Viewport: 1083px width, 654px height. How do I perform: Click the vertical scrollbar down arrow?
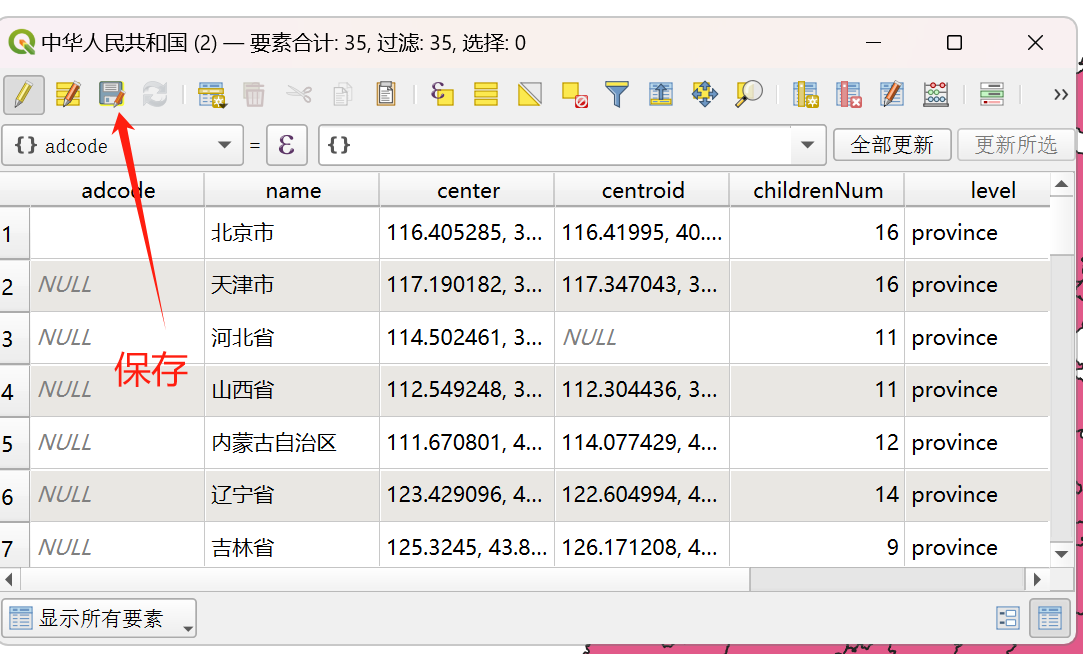1062,554
